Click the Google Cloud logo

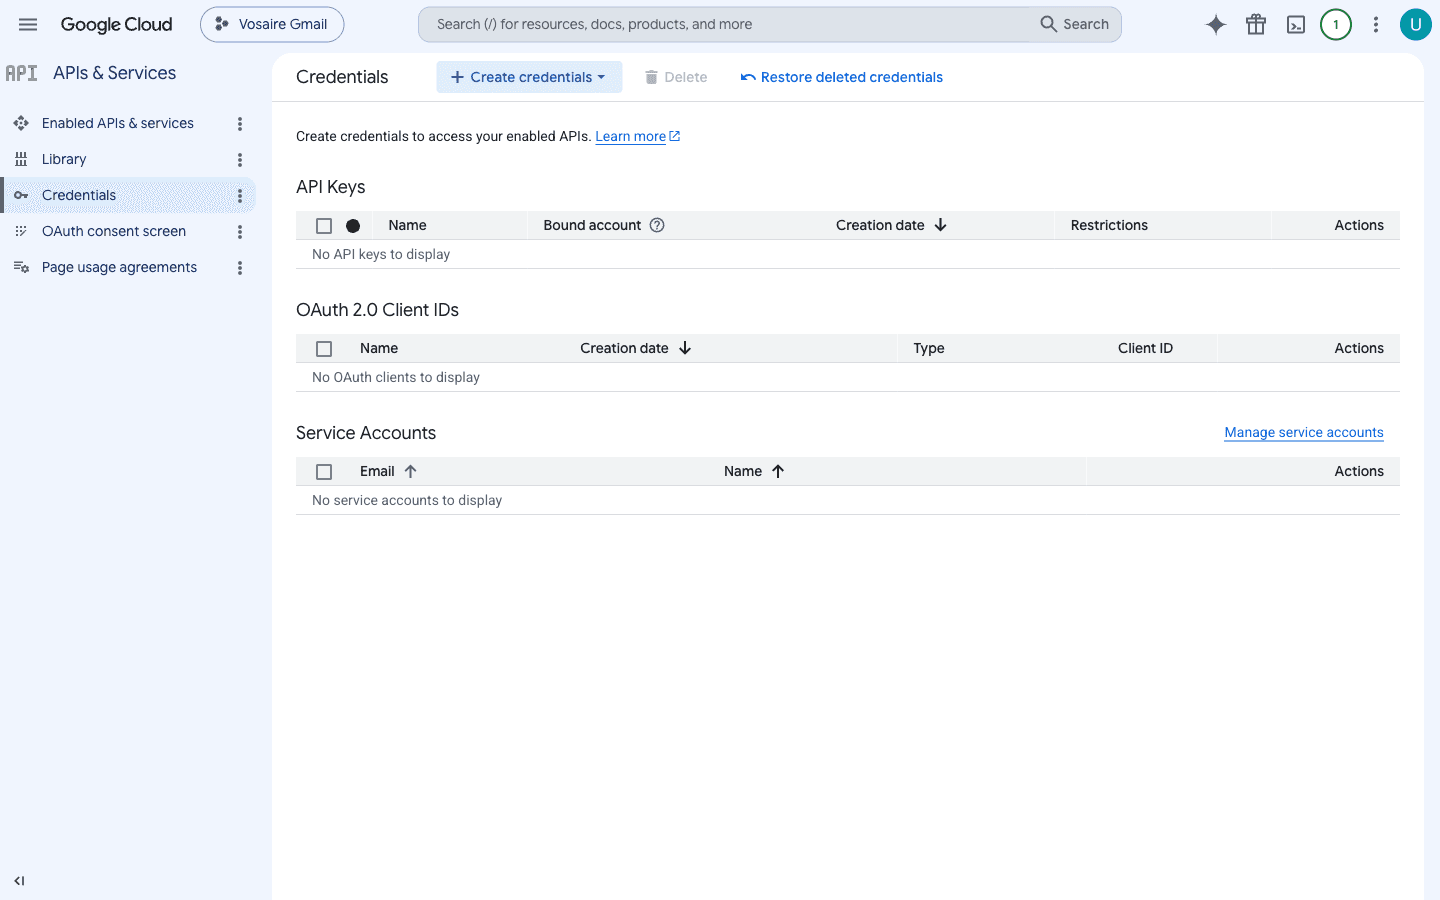coord(116,24)
